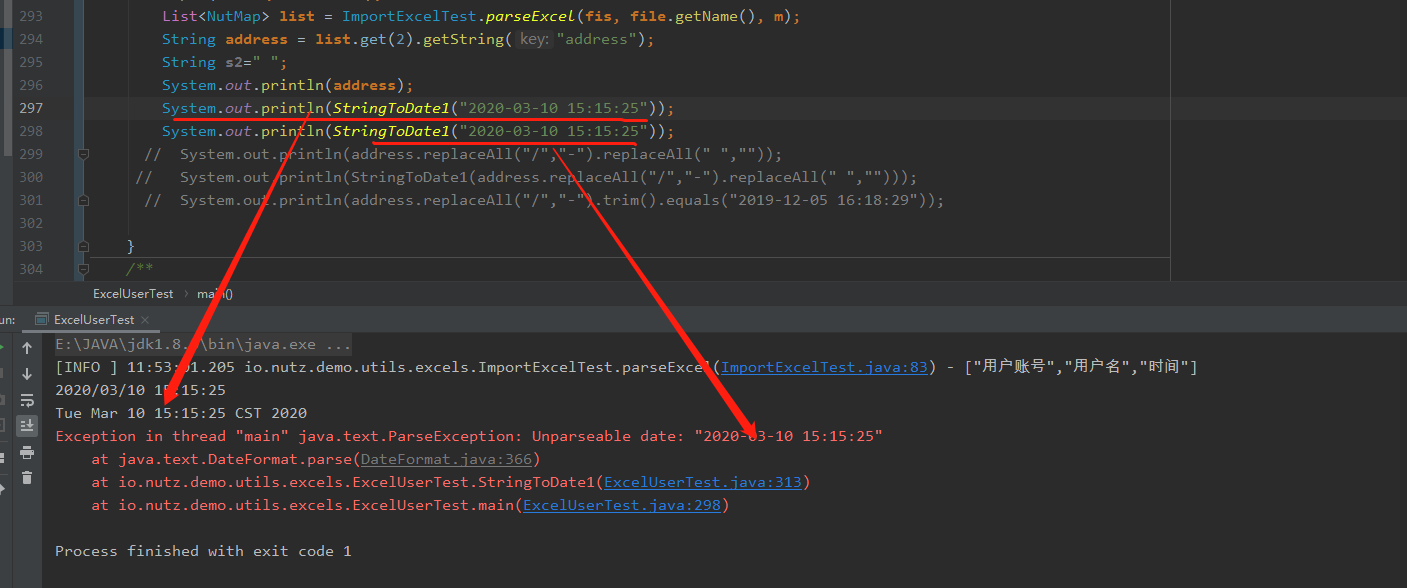1407x588 pixels.
Task: Collapse fold marker at line 301
Action: [83, 200]
